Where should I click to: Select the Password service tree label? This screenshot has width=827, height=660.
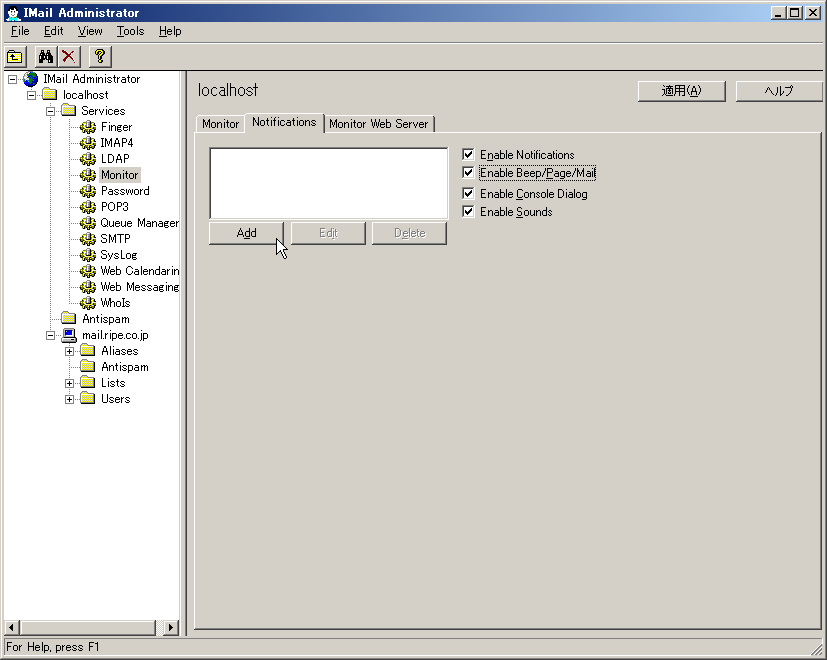point(125,191)
